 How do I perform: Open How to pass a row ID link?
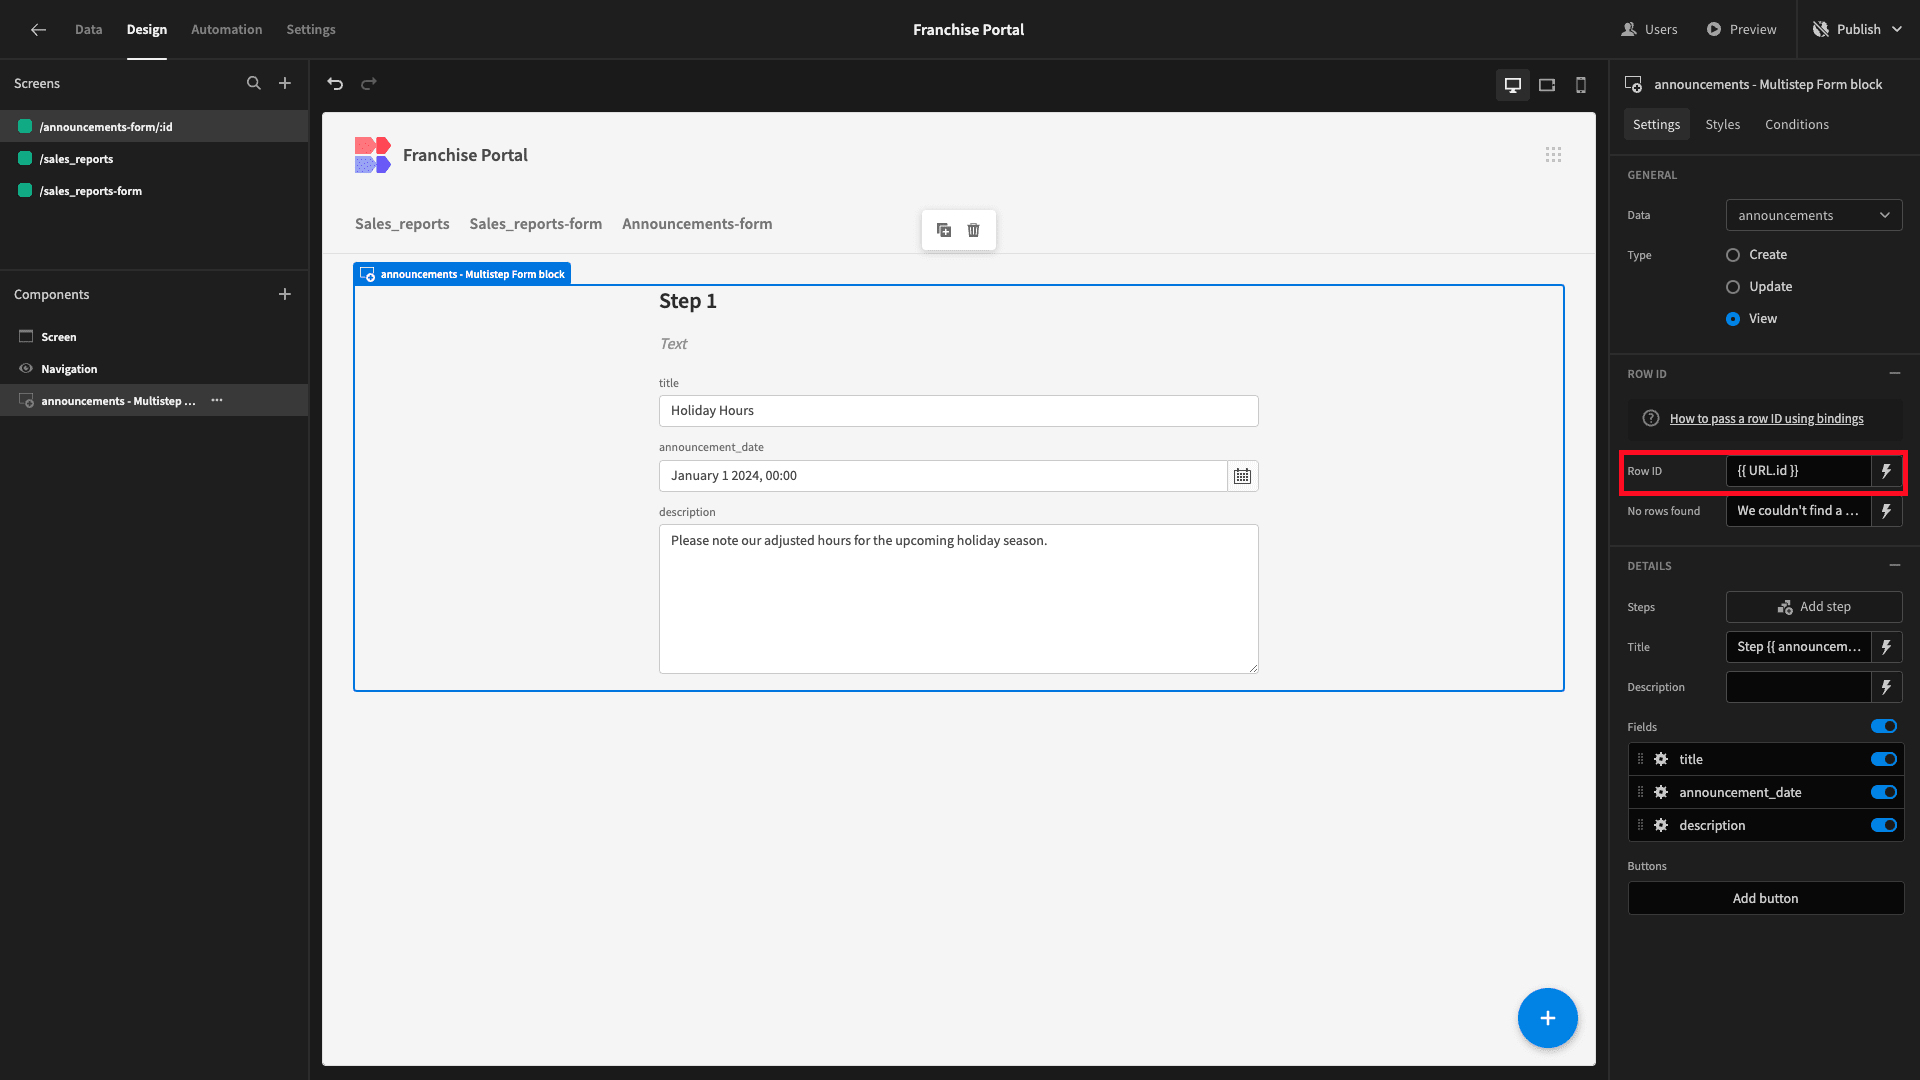pos(1766,419)
